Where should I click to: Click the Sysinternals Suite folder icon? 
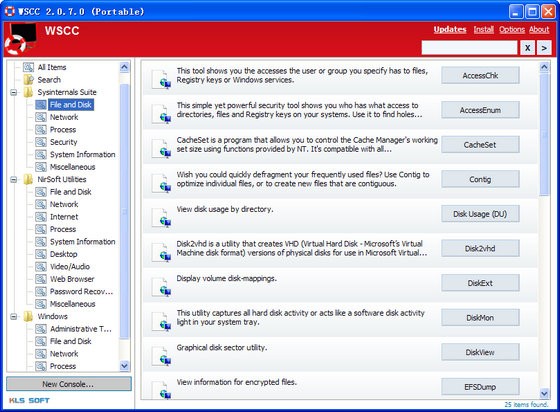(x=28, y=92)
